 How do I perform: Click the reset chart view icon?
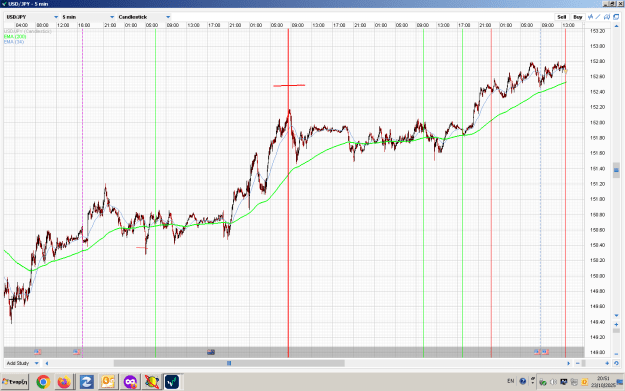click(x=616, y=363)
